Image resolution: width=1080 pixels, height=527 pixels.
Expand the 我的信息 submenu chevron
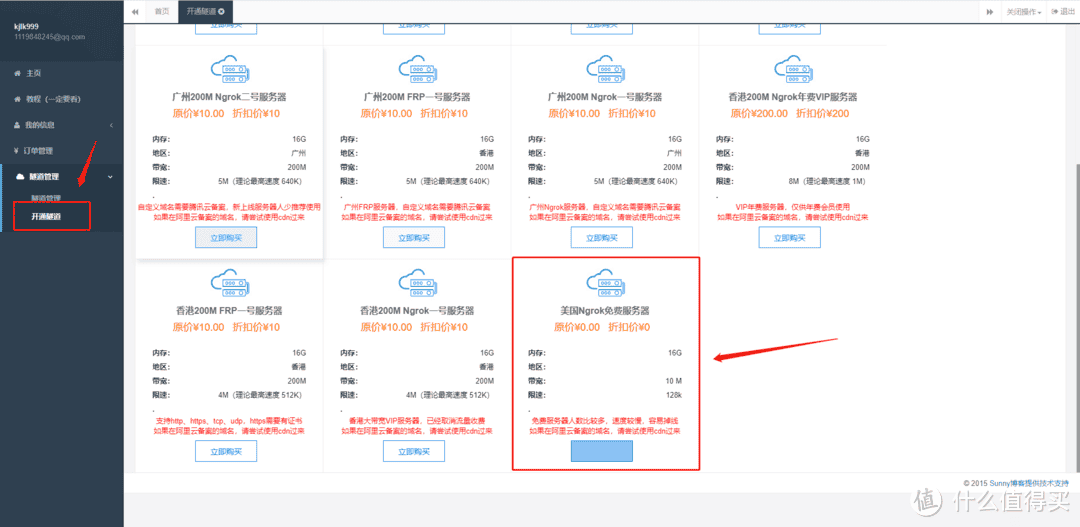[111, 125]
